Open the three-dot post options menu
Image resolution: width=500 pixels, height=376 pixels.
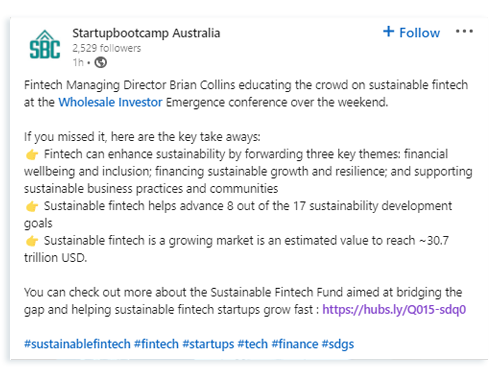464,31
